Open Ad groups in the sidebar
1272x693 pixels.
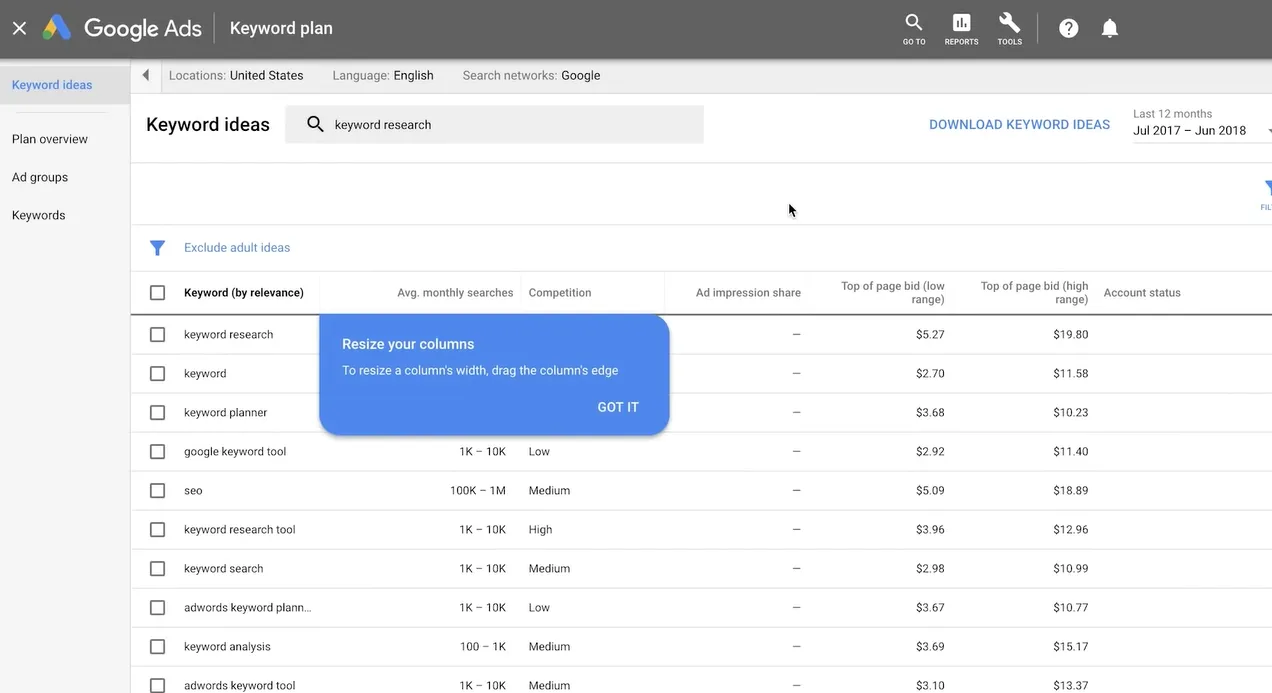[x=40, y=177]
